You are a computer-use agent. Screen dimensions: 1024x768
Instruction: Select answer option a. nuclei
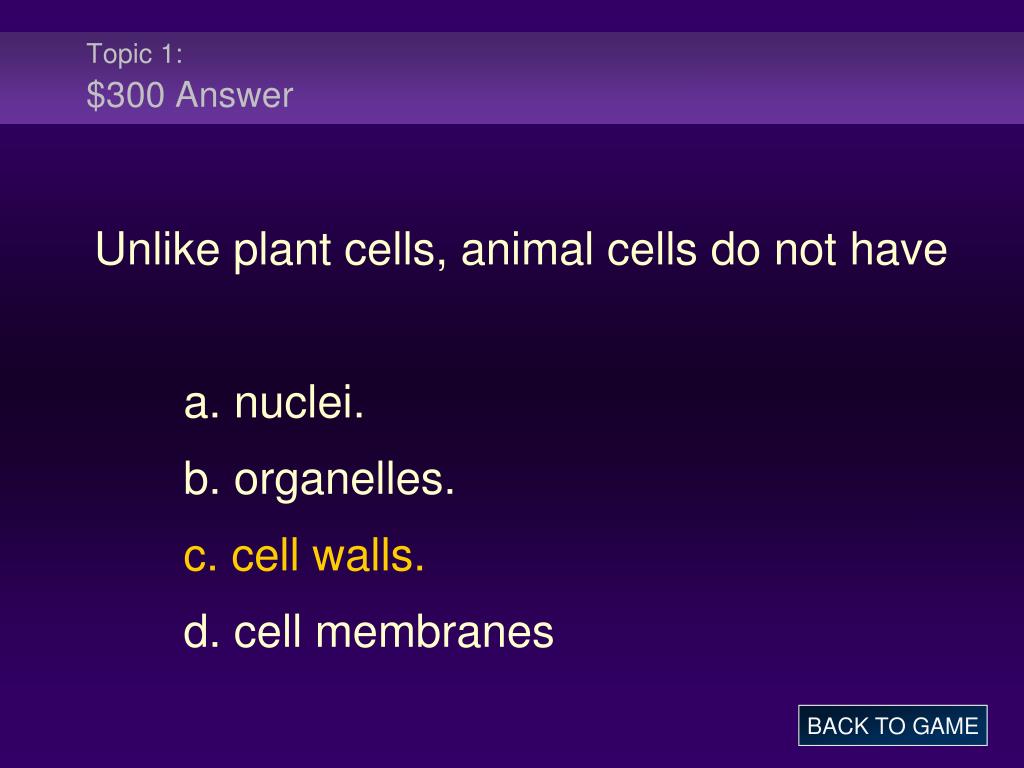[x=274, y=402]
